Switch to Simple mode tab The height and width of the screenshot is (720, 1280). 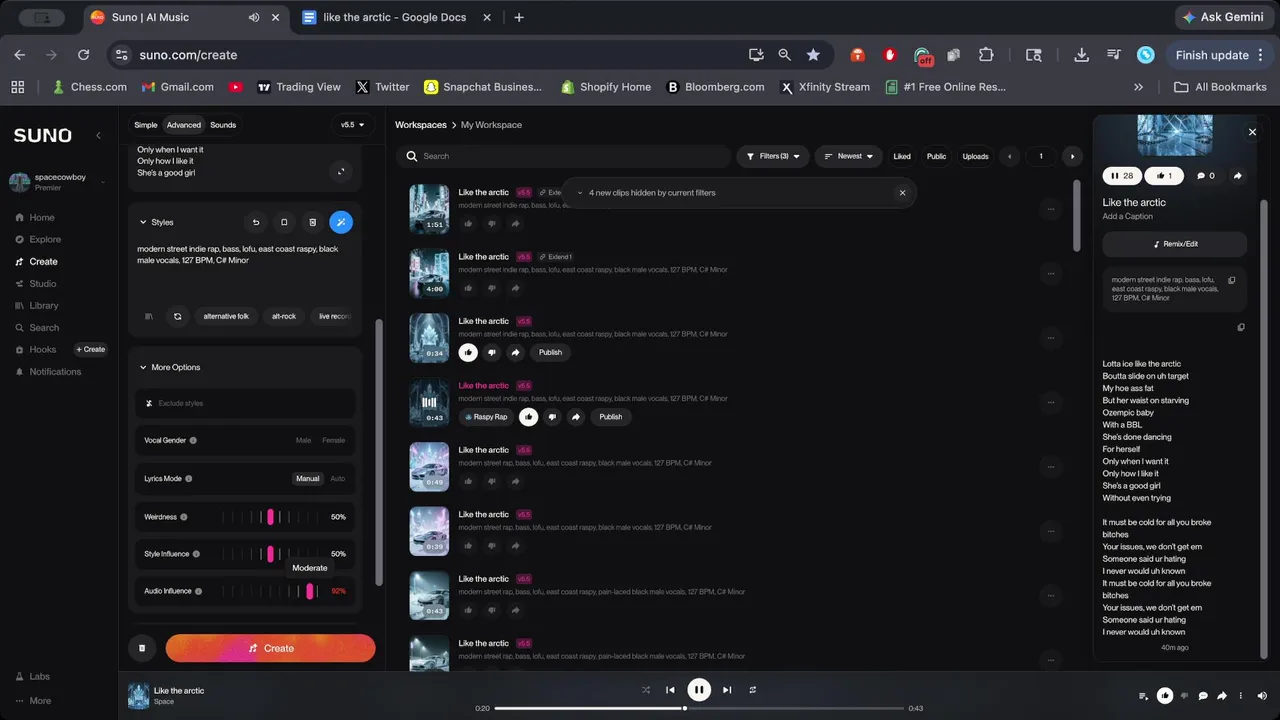(146, 125)
